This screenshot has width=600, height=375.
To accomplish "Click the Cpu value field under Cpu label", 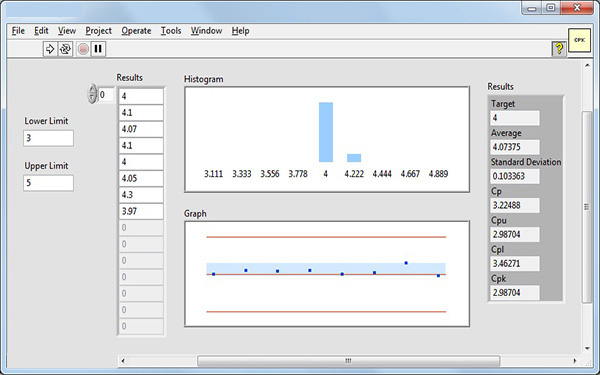I will coord(515,234).
